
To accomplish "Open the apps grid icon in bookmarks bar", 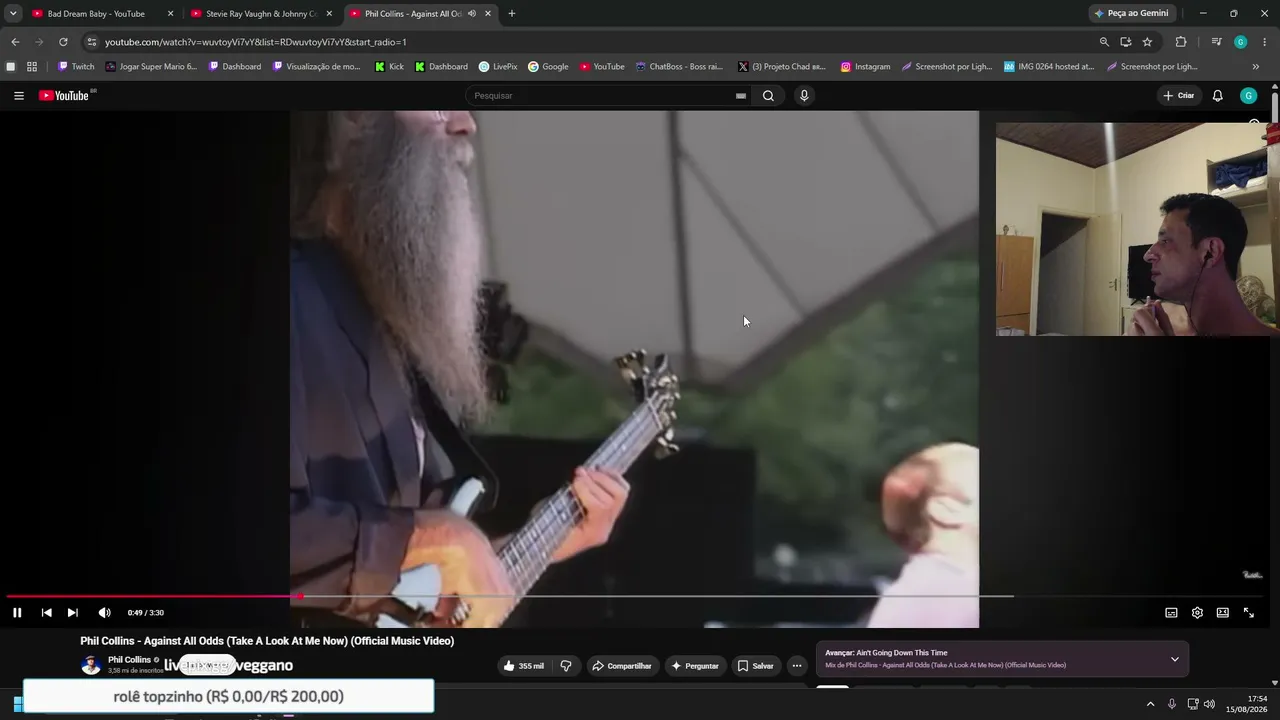I will coord(32,67).
